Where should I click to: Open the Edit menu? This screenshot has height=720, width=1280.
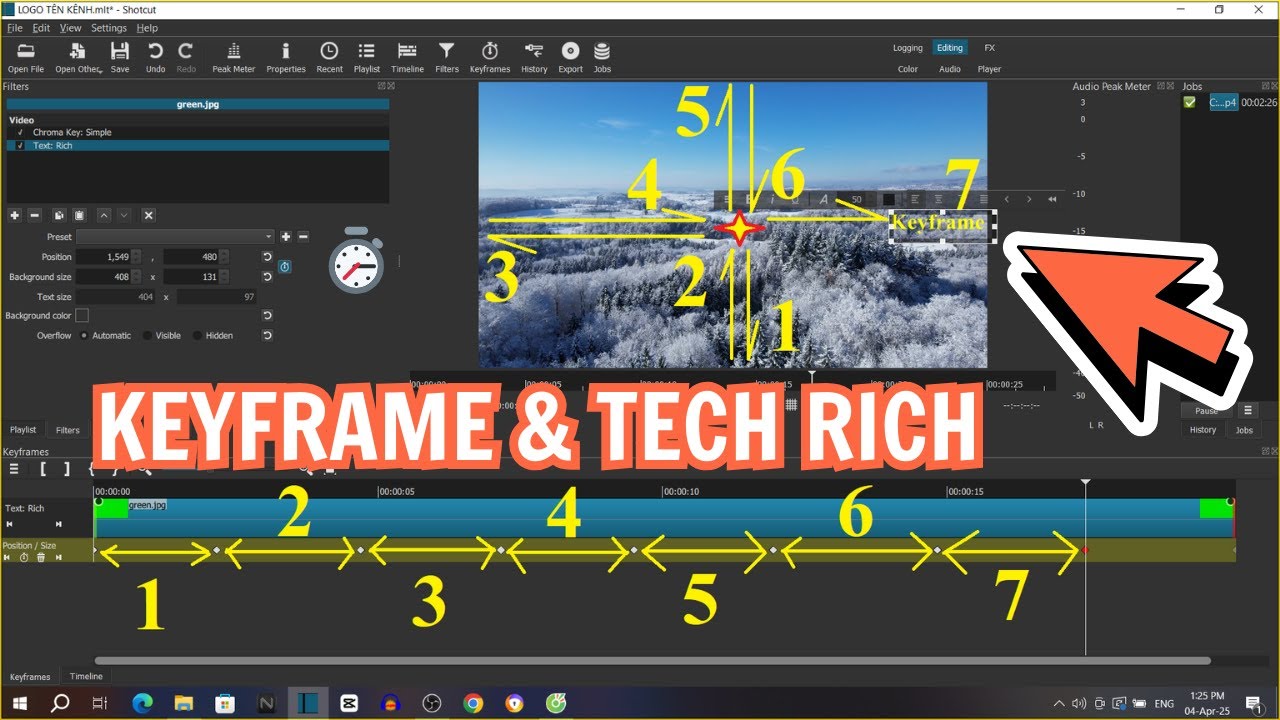(x=41, y=28)
